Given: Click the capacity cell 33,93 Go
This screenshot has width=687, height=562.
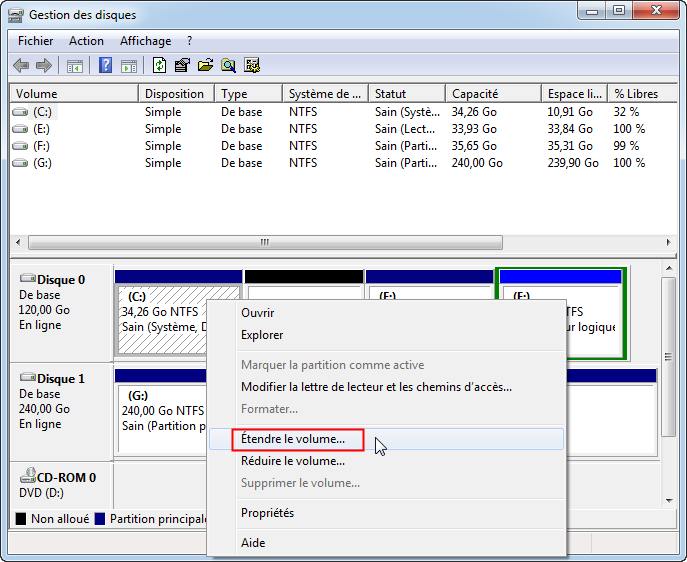Looking at the screenshot, I should 474,129.
